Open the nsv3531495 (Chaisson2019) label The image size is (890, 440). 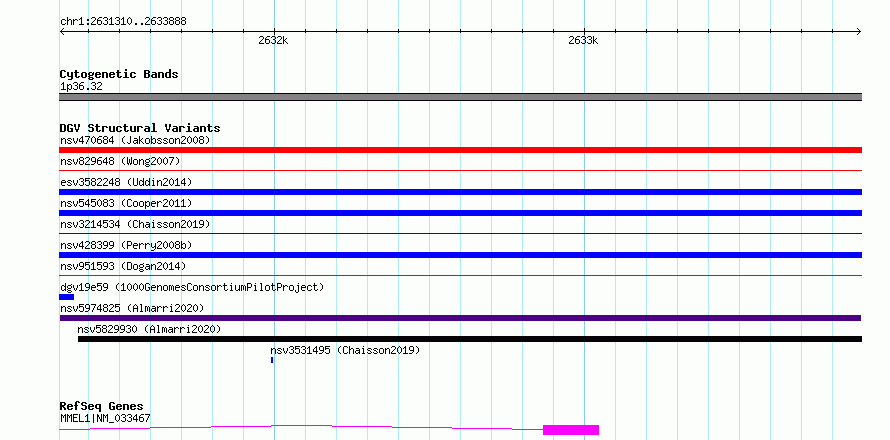pyautogui.click(x=345, y=350)
